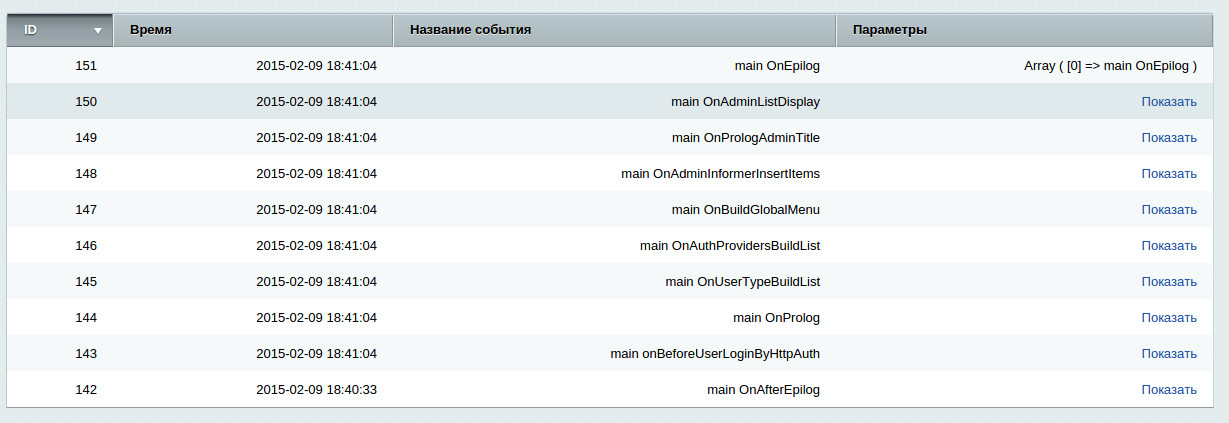Reveal parameters for main OnProlog row
The height and width of the screenshot is (423, 1229).
point(1168,318)
